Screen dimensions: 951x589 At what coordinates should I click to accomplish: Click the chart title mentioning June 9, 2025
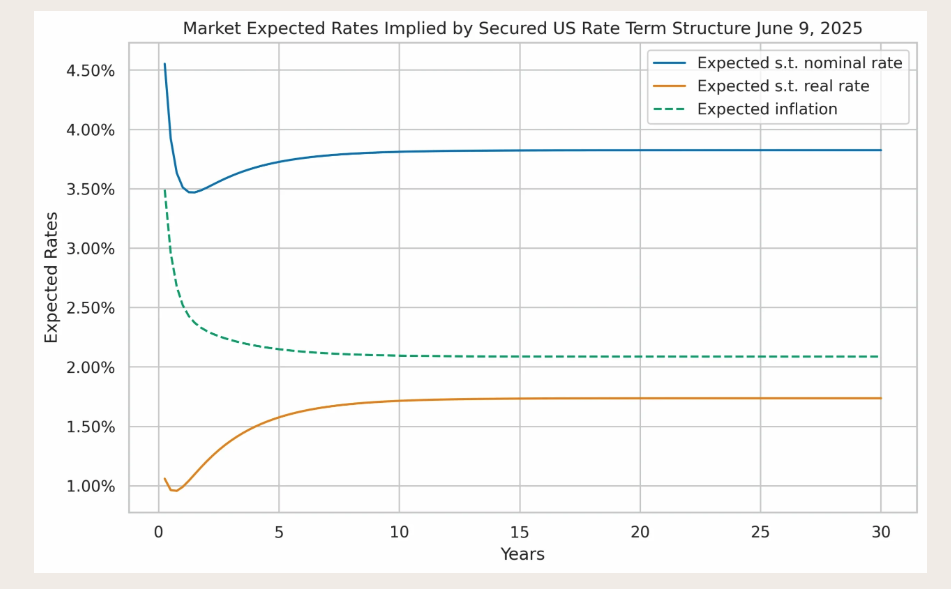click(522, 29)
